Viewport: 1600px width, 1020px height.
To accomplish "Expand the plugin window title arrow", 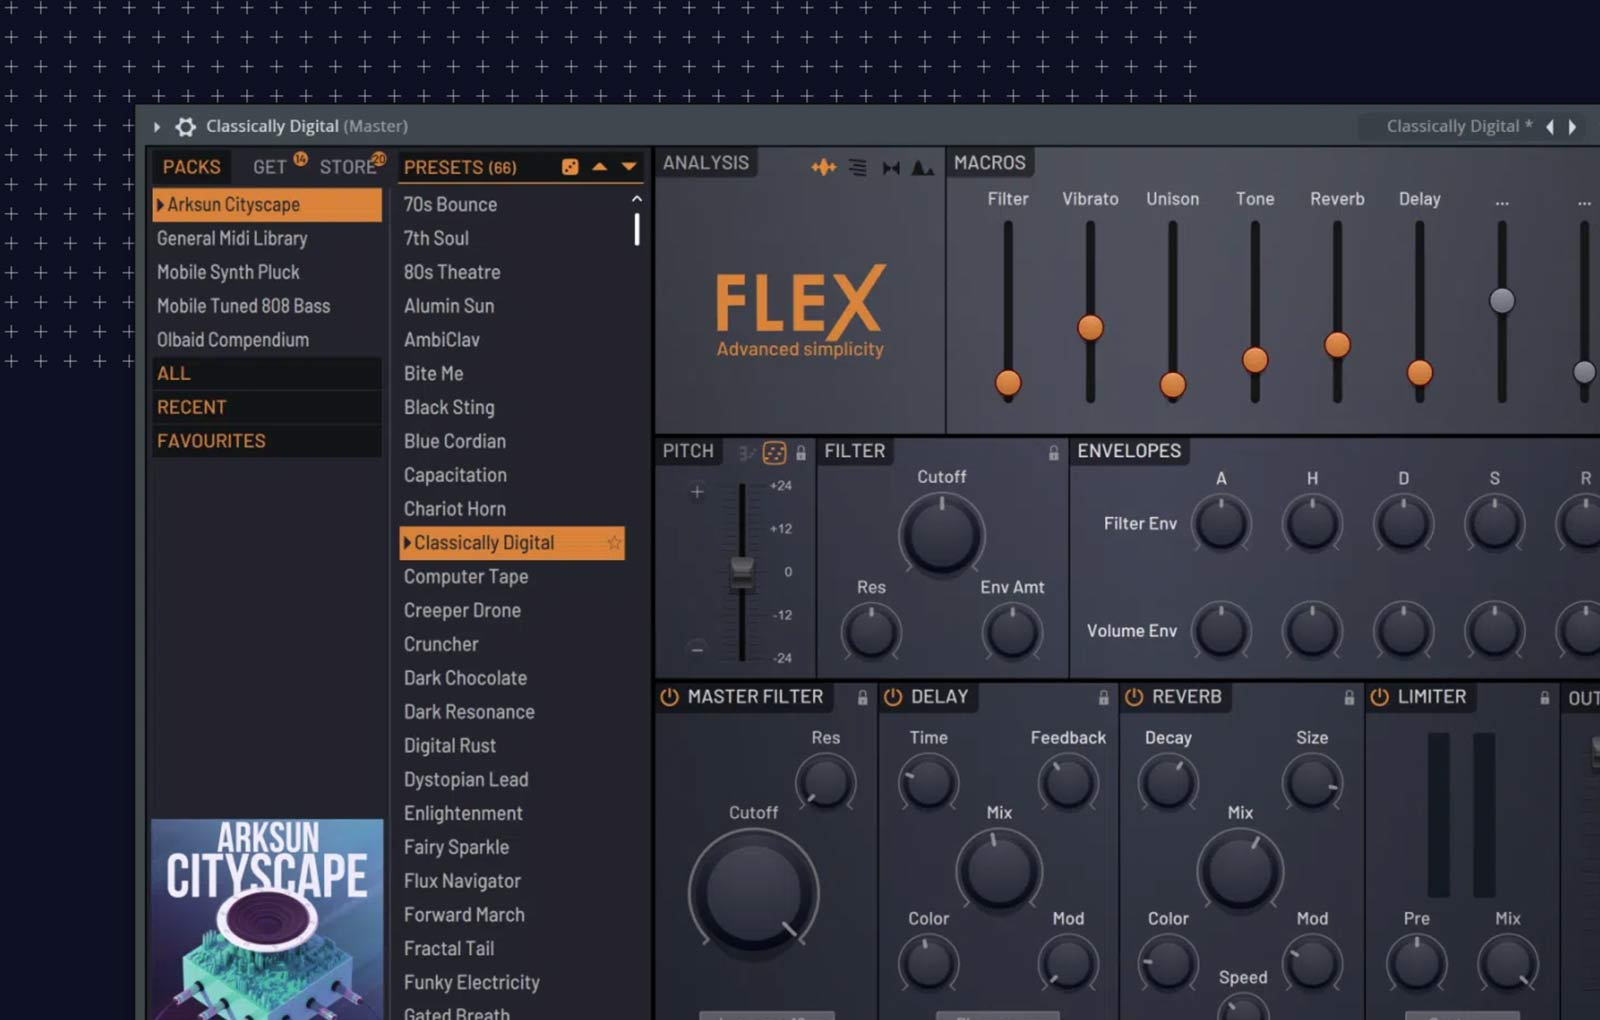I will [x=157, y=127].
